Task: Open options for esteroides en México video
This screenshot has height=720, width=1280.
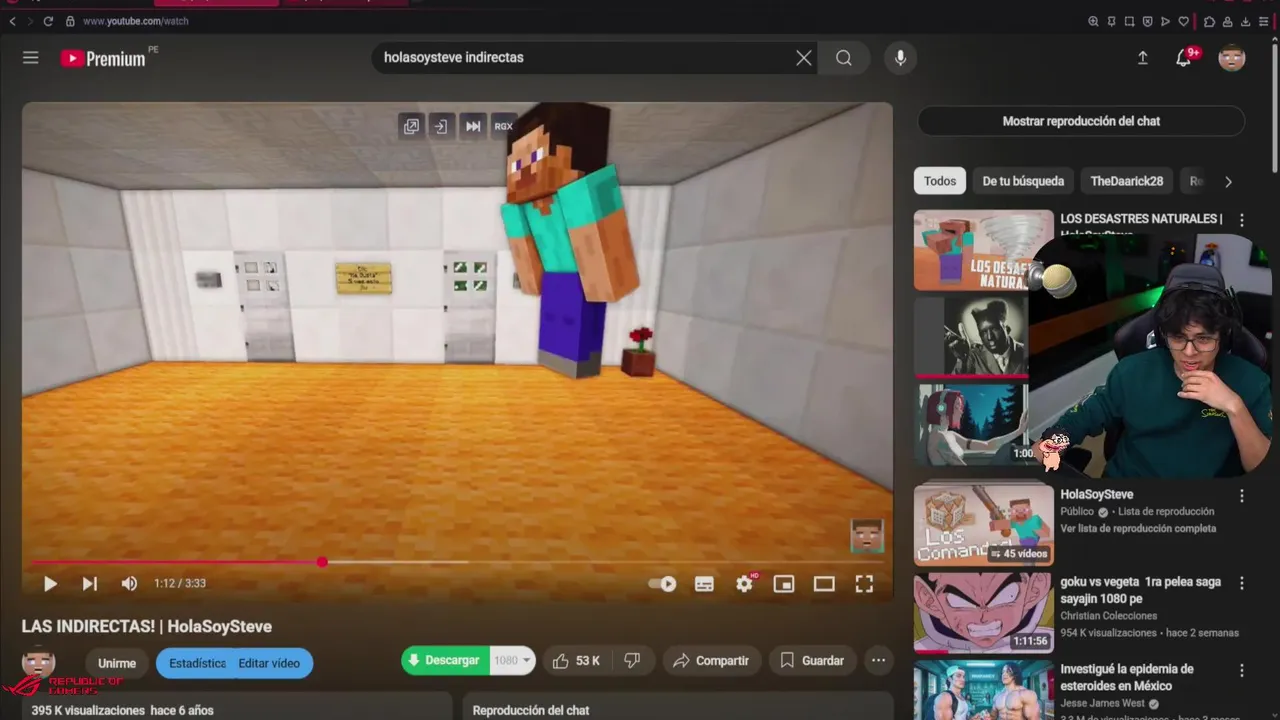Action: 1242,670
